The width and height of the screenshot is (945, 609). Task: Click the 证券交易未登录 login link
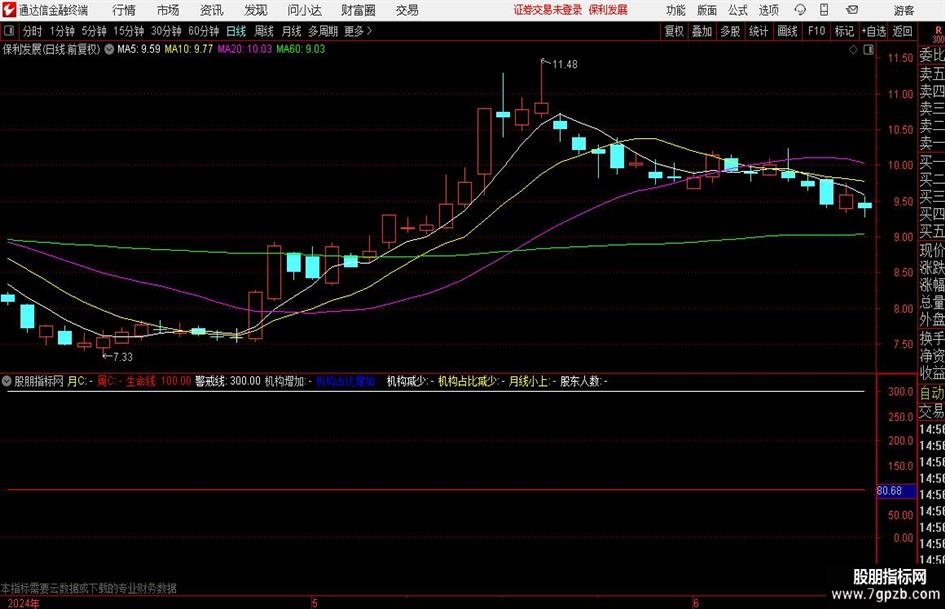548,10
